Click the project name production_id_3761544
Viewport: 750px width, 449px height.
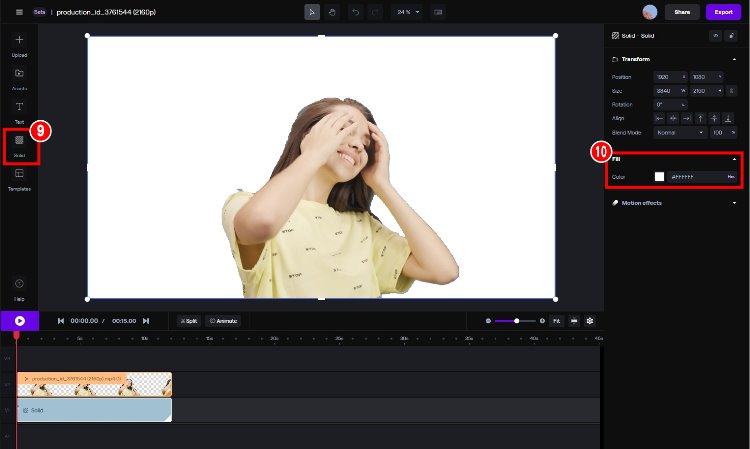106,12
